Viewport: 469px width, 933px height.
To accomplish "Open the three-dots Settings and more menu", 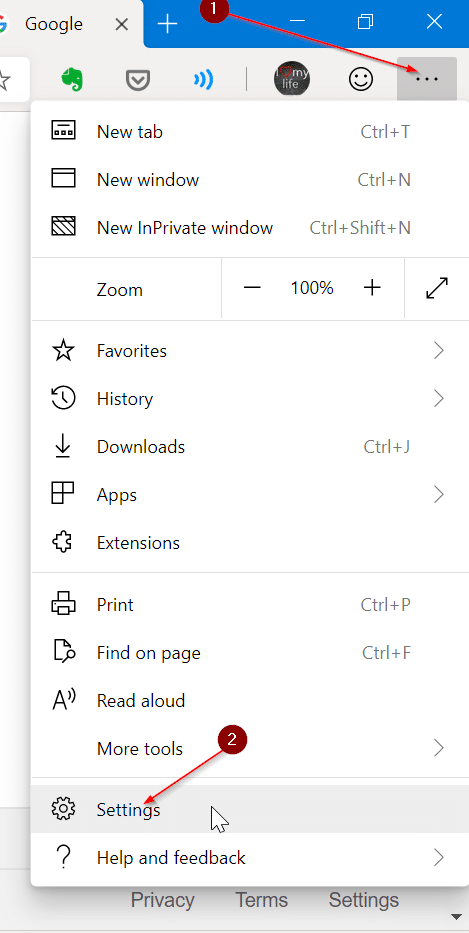I will (427, 79).
